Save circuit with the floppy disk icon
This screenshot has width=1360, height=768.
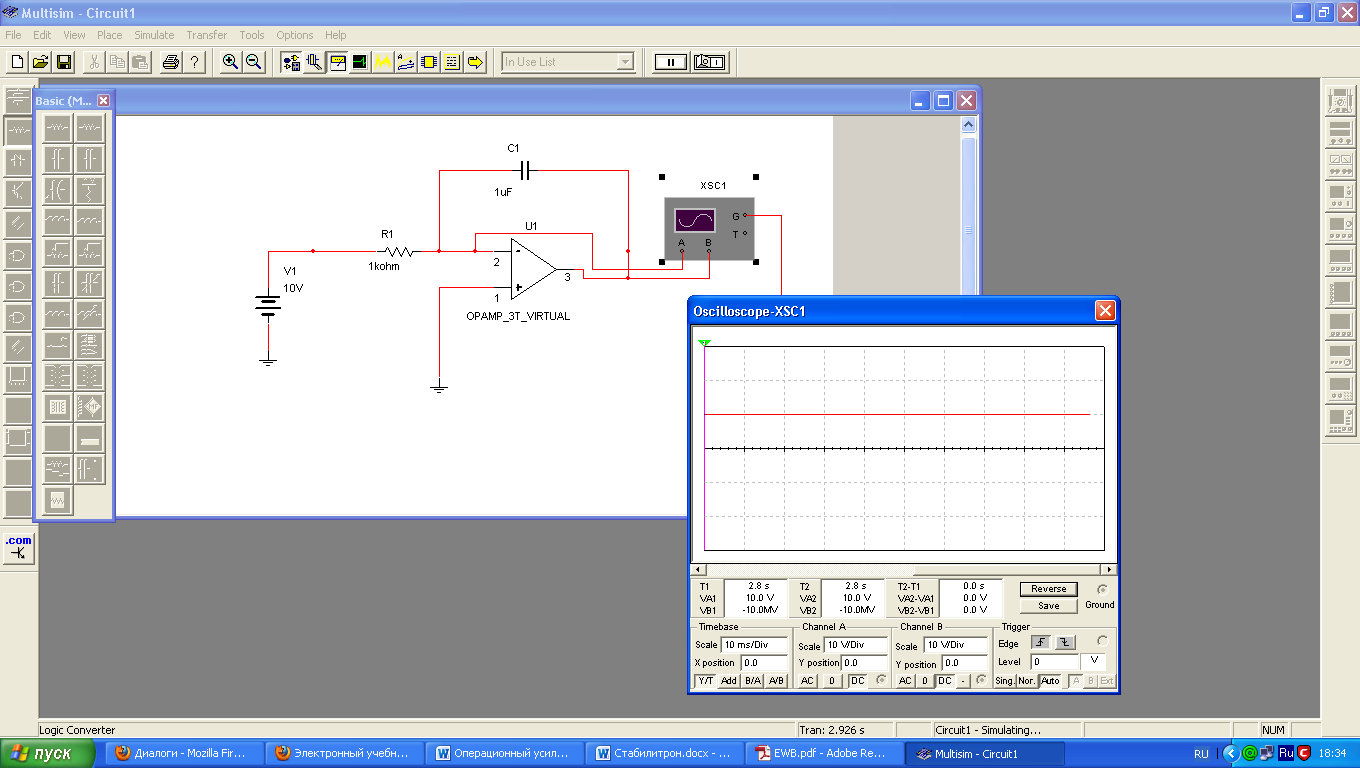[x=63, y=62]
